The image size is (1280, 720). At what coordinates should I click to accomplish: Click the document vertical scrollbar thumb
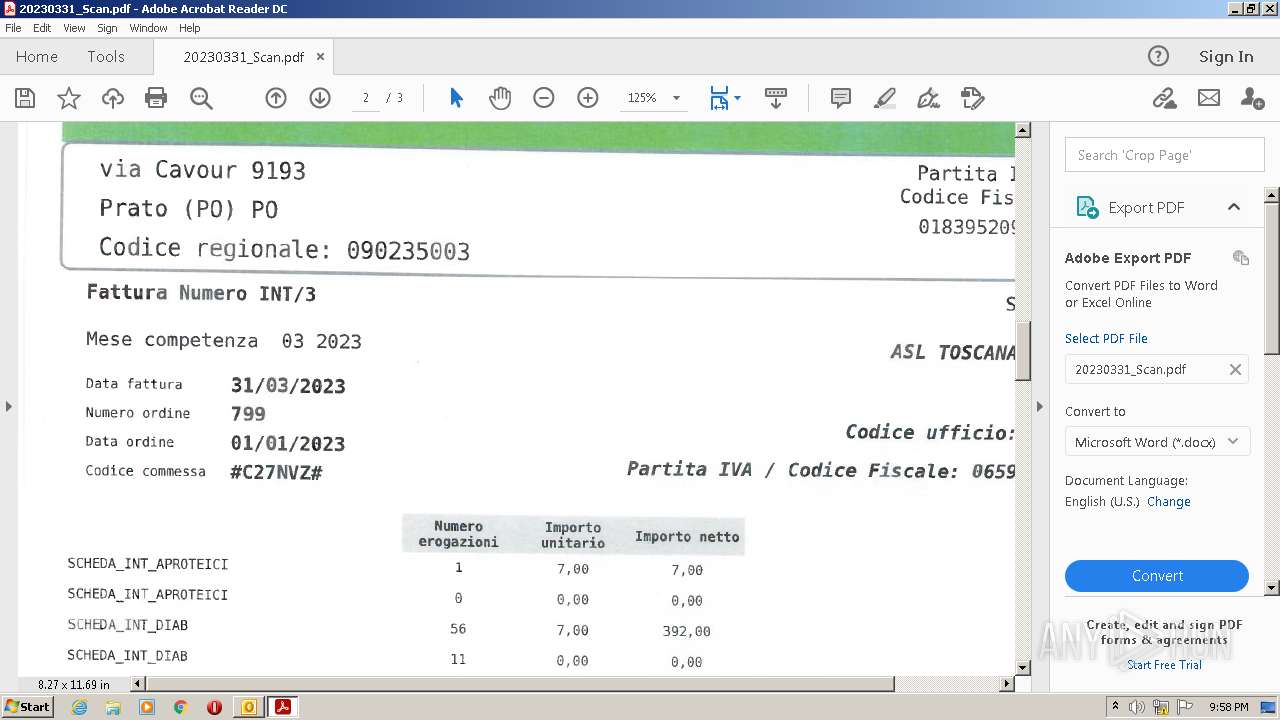click(x=1023, y=350)
